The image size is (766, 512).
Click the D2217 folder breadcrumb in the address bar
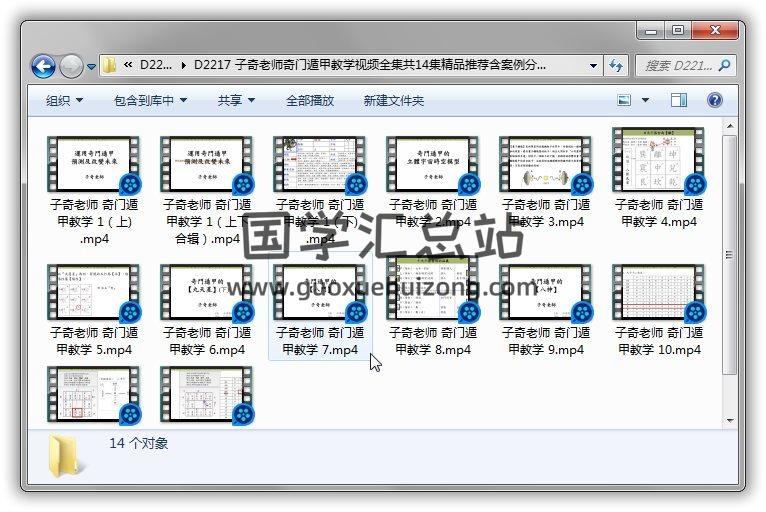(370, 64)
